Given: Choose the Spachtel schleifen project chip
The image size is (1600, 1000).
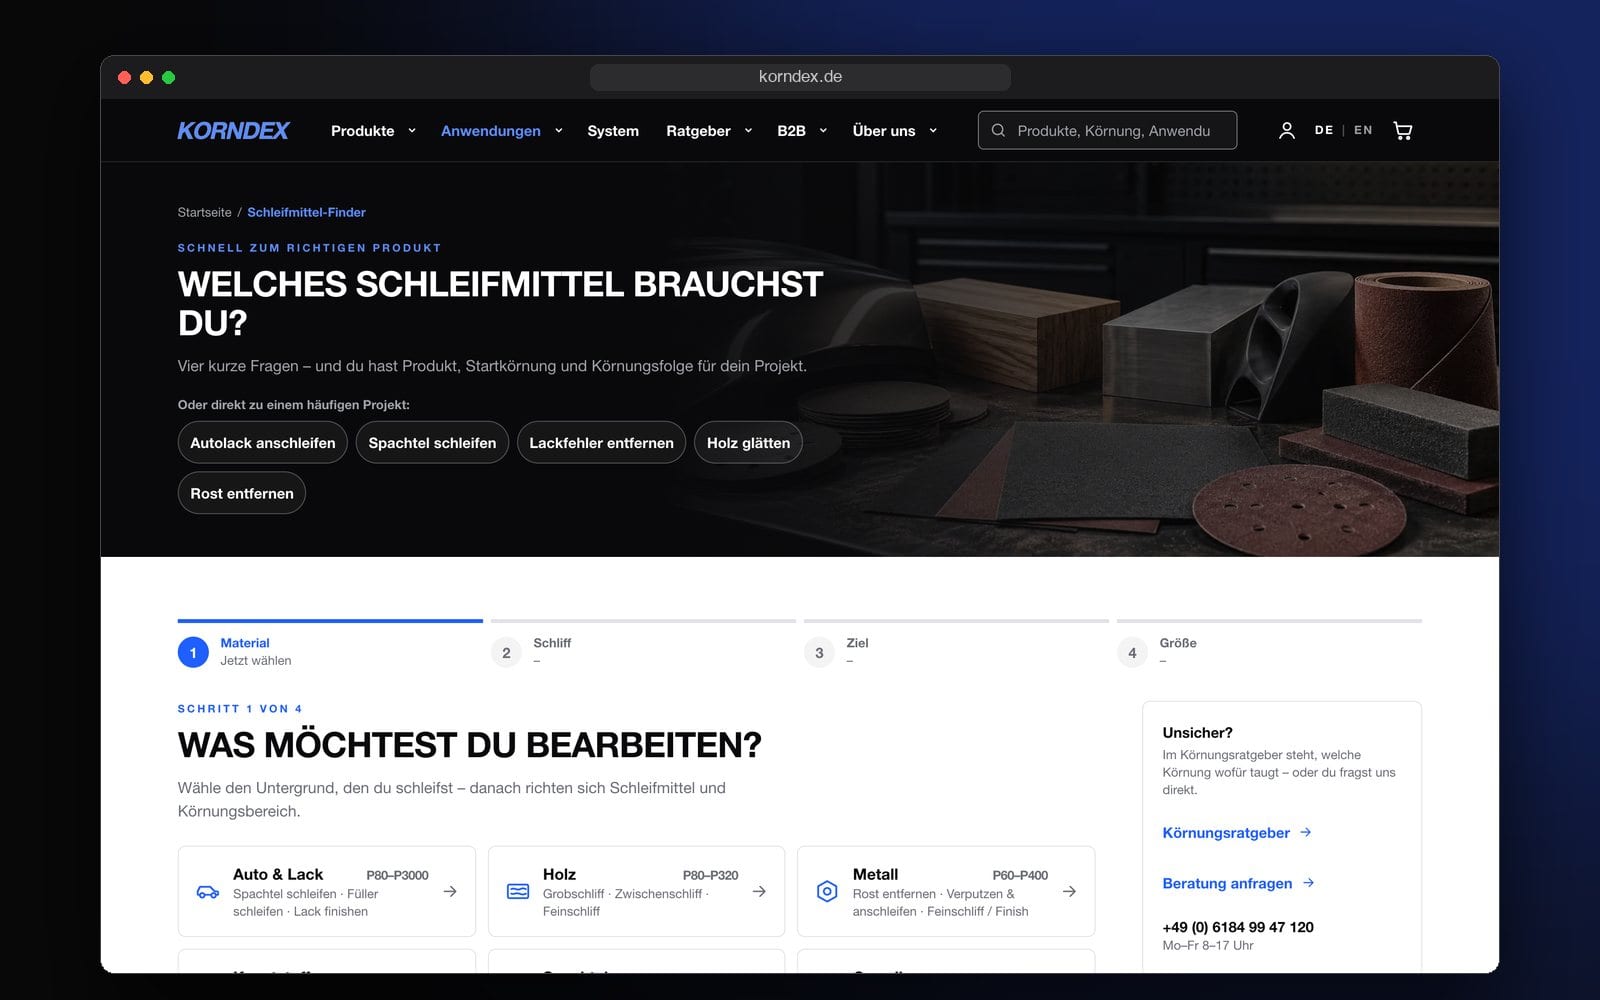Looking at the screenshot, I should click(432, 443).
